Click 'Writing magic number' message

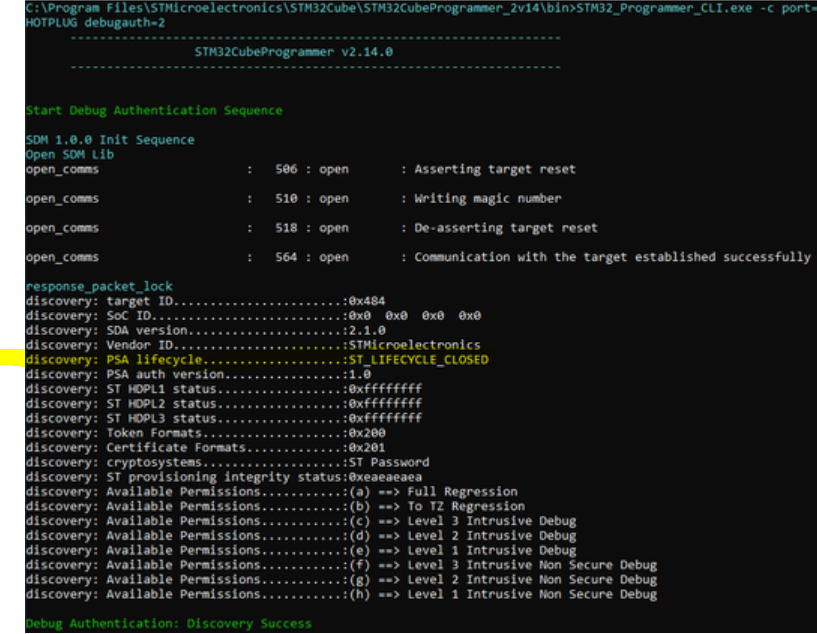tap(488, 198)
